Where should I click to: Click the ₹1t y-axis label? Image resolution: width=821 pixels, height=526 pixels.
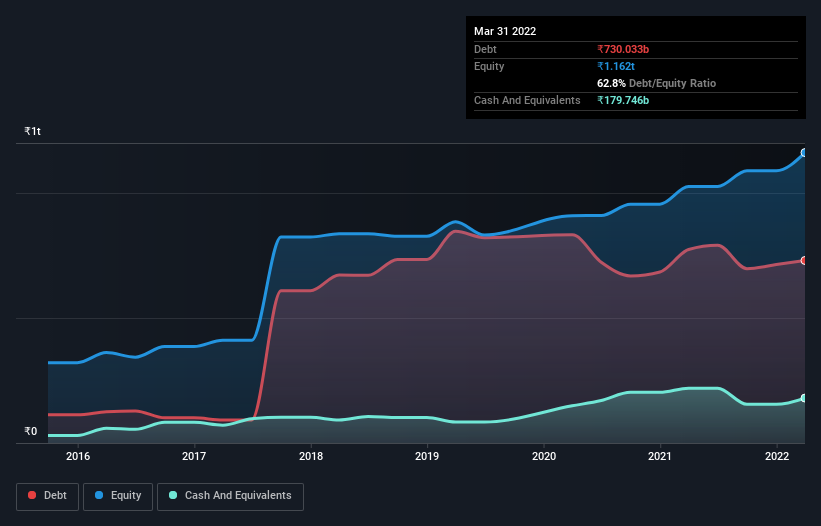(32, 131)
